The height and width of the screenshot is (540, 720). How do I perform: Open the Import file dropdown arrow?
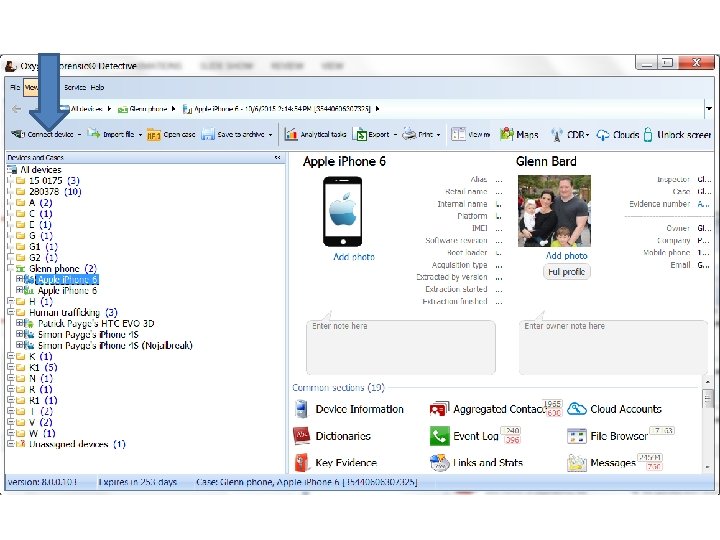click(x=140, y=135)
